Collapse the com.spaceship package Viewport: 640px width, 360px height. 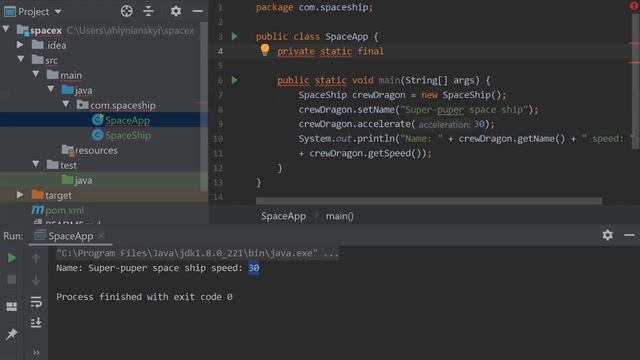point(66,104)
